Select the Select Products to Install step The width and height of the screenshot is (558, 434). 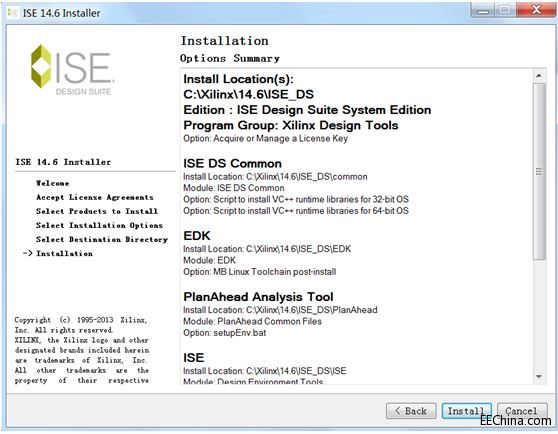[x=96, y=211]
